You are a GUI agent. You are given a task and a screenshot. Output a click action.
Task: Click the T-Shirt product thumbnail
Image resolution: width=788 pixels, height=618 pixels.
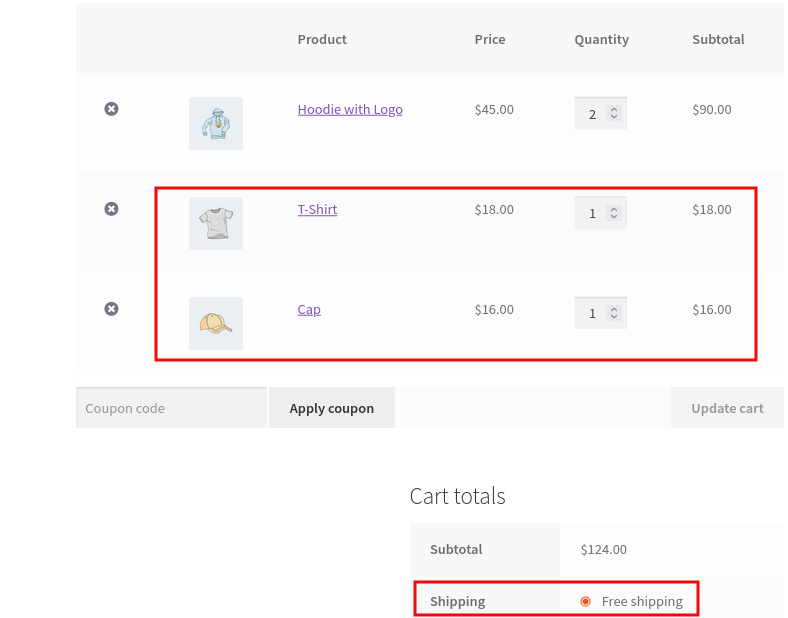point(216,223)
